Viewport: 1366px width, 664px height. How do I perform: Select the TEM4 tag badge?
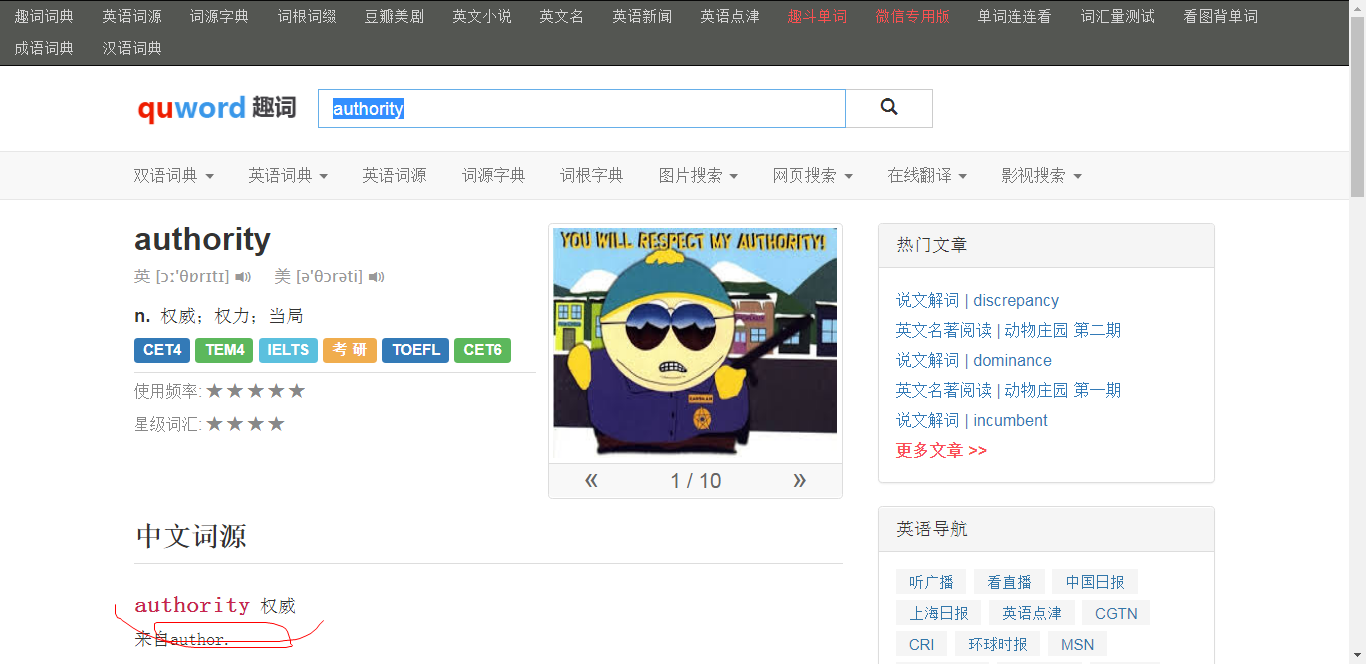coord(224,350)
